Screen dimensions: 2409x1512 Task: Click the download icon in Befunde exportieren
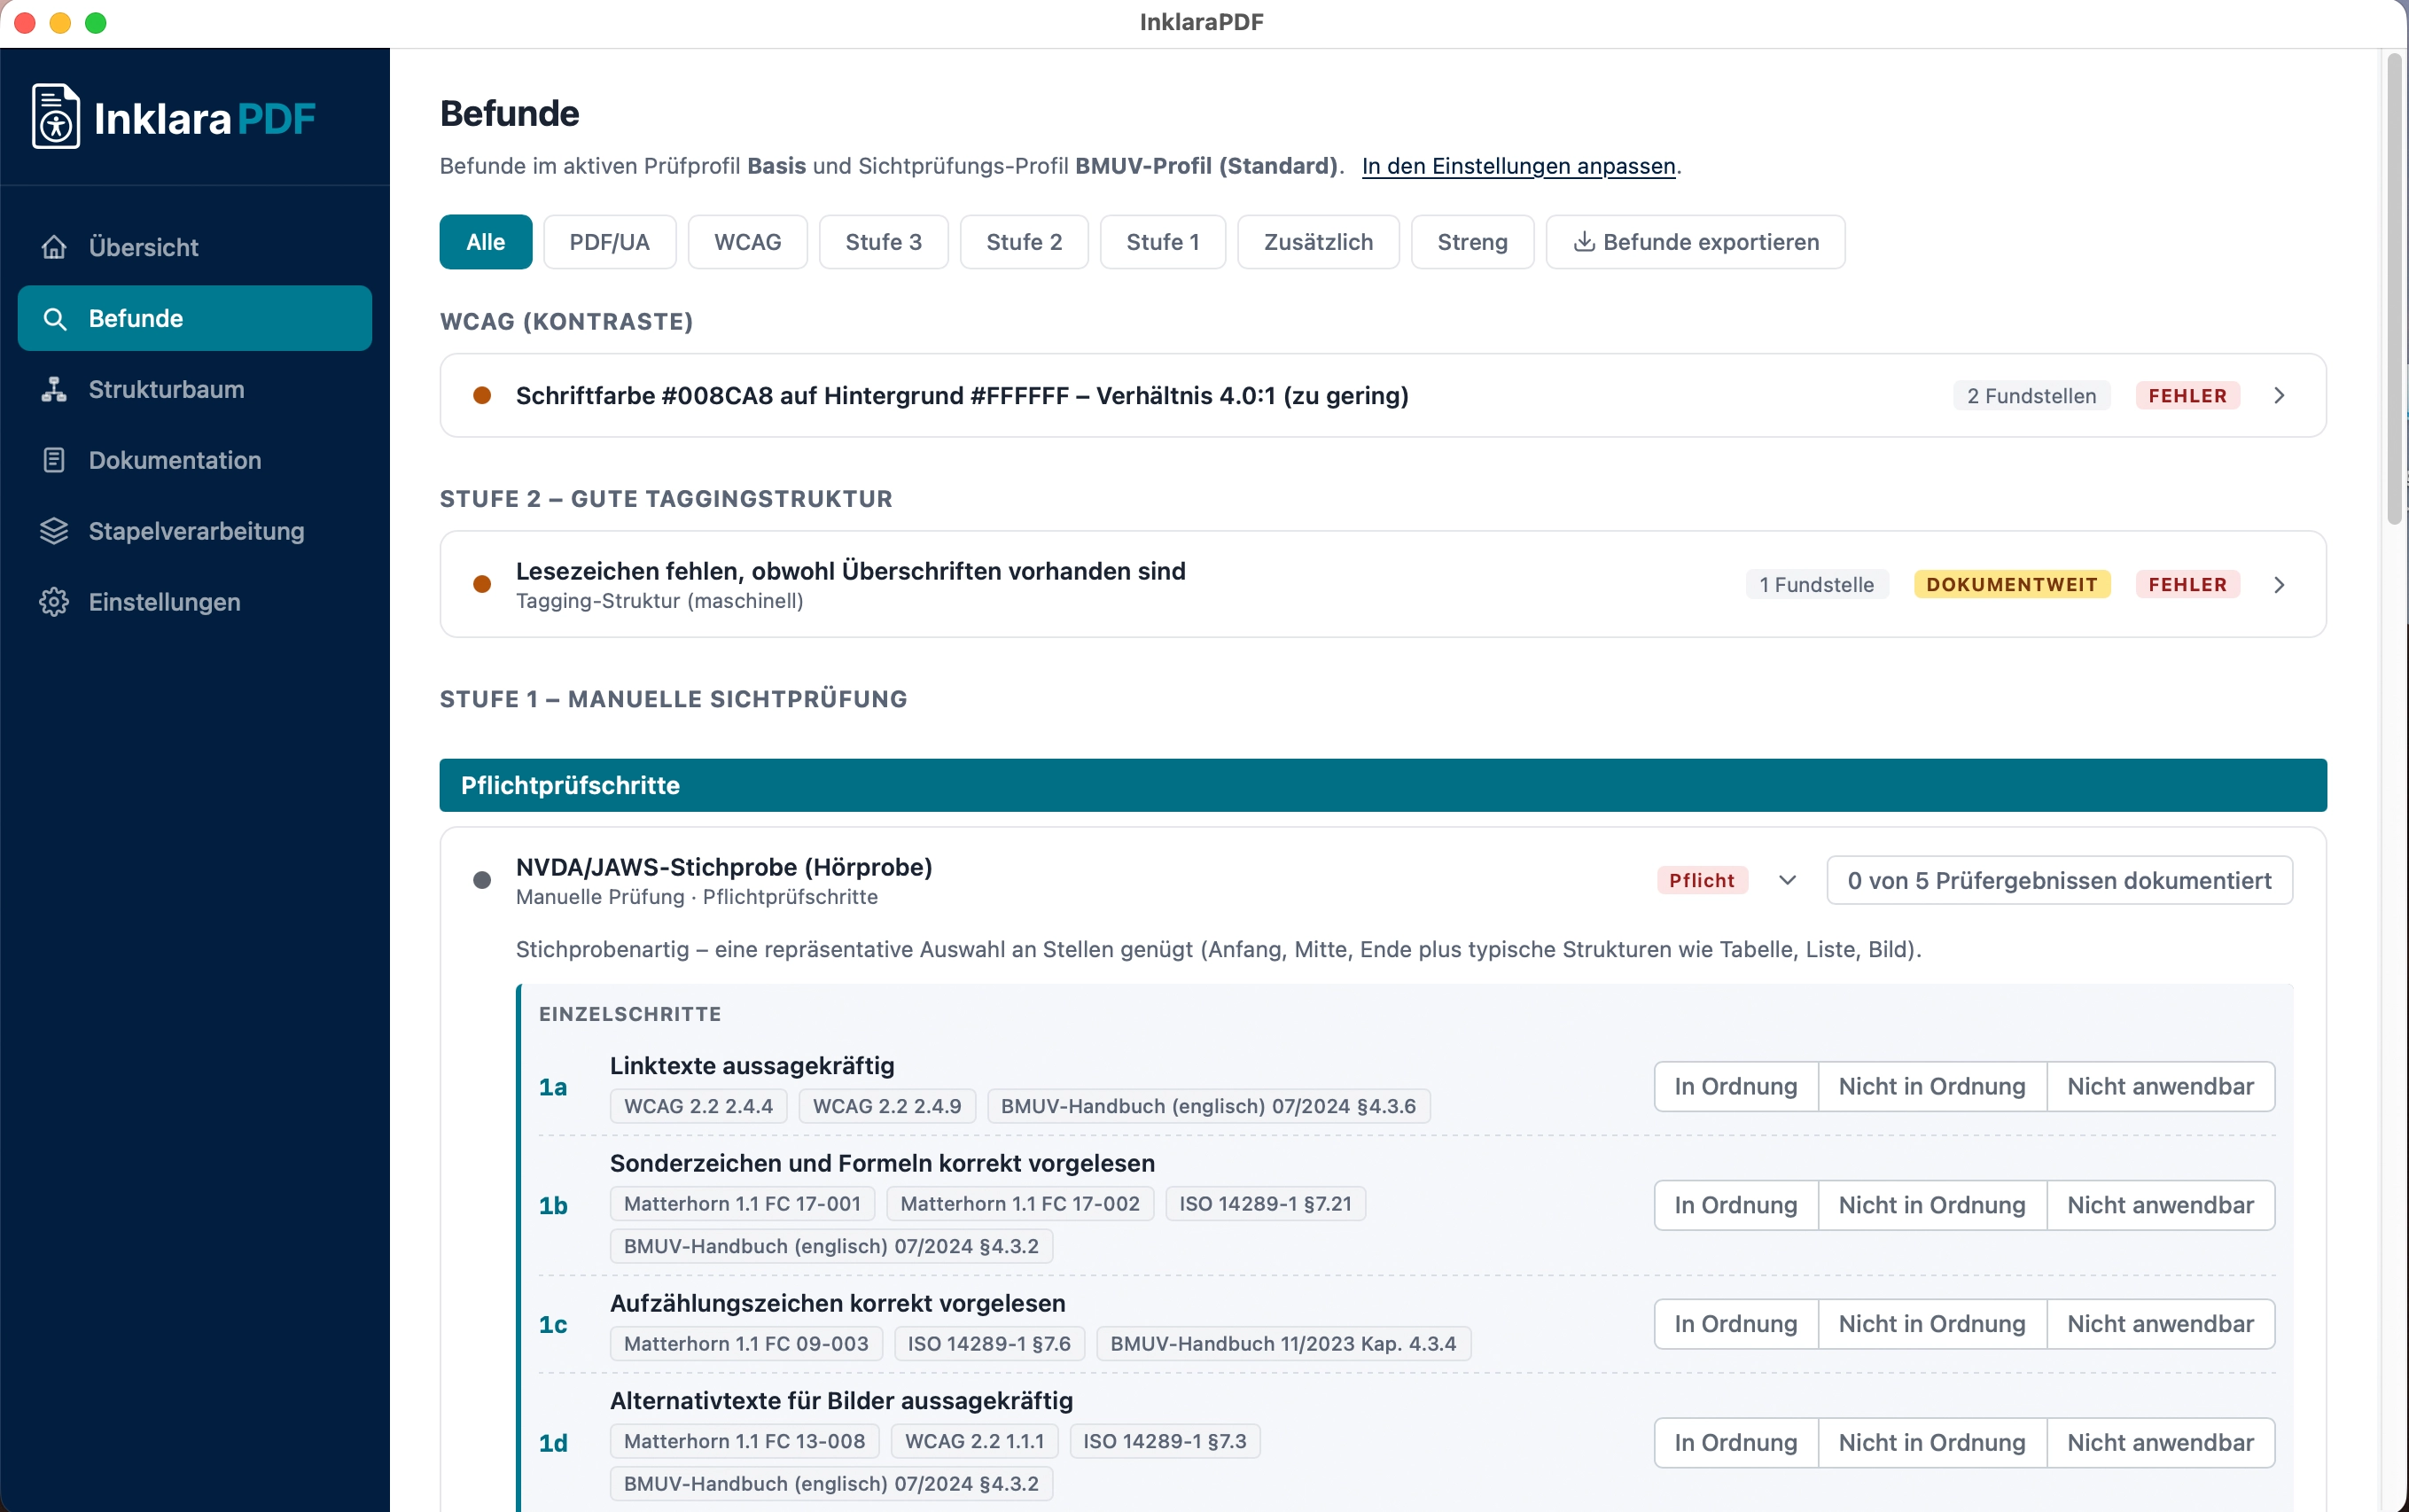click(x=1584, y=242)
